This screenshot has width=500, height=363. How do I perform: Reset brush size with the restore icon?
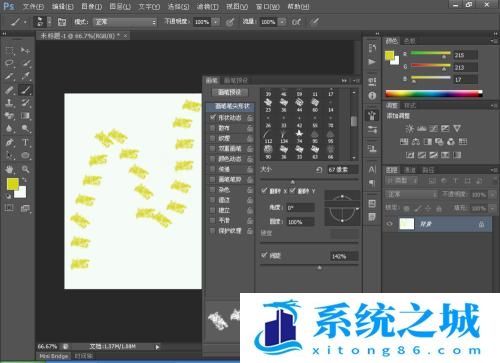[x=319, y=170]
